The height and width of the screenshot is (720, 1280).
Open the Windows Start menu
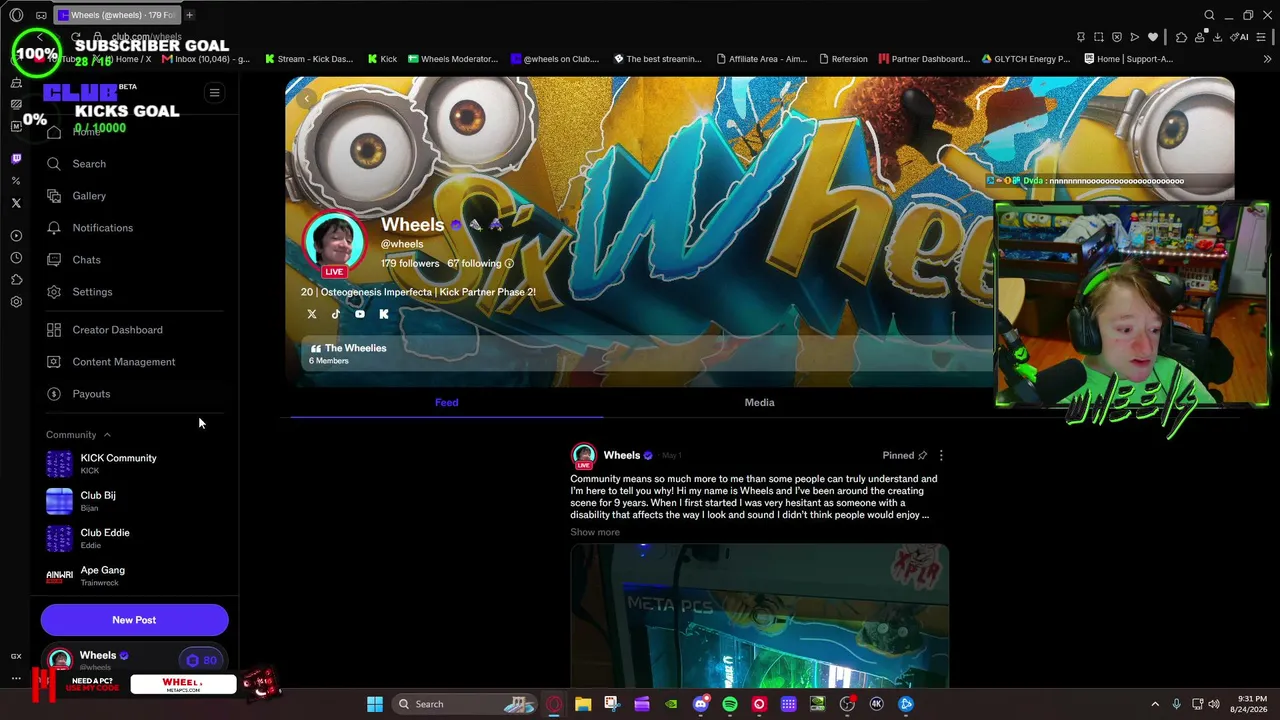[375, 704]
